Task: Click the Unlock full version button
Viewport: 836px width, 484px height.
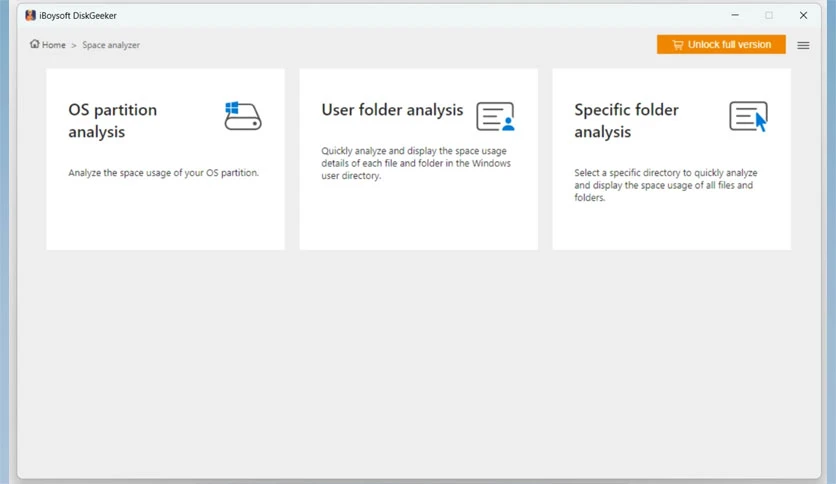Action: pyautogui.click(x=721, y=44)
